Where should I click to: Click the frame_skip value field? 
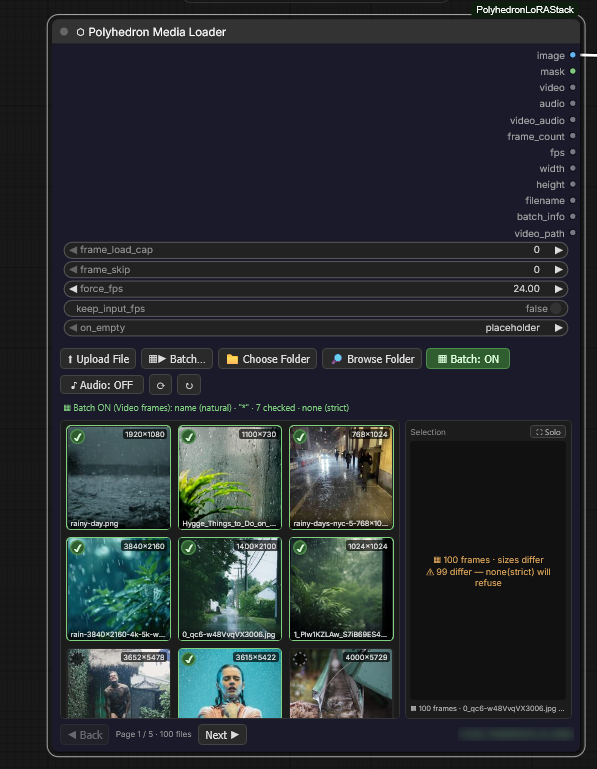click(316, 270)
